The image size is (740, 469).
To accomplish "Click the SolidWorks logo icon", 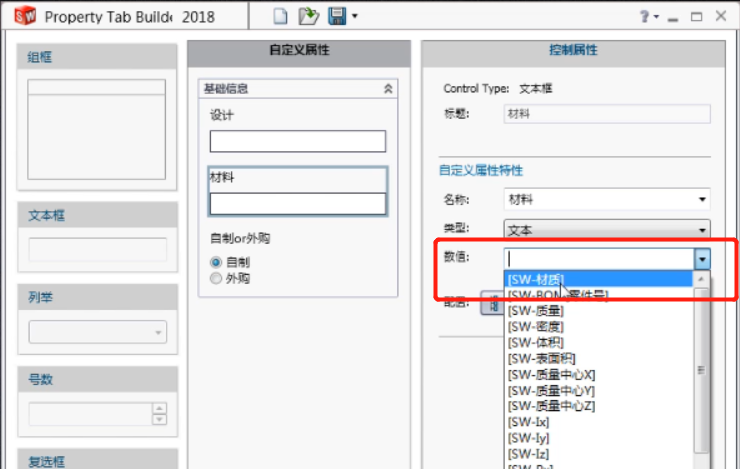I will coord(24,17).
